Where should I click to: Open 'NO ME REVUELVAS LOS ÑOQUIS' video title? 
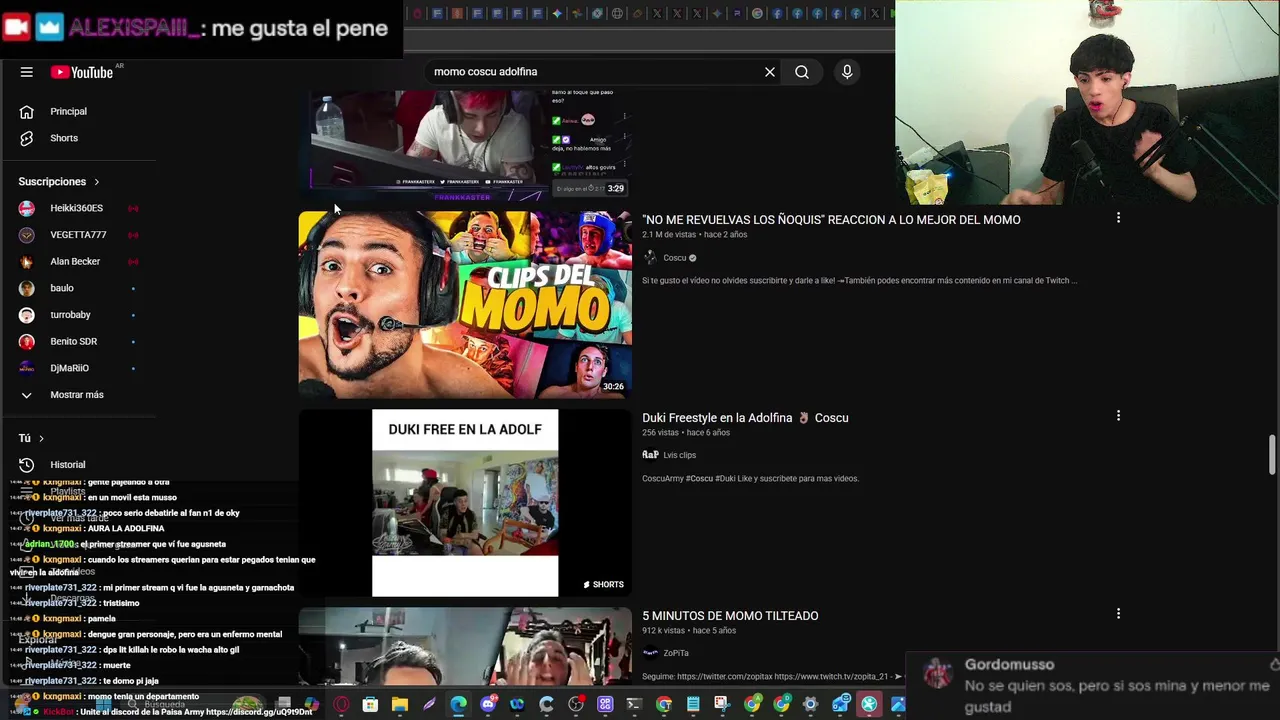pyautogui.click(x=831, y=220)
